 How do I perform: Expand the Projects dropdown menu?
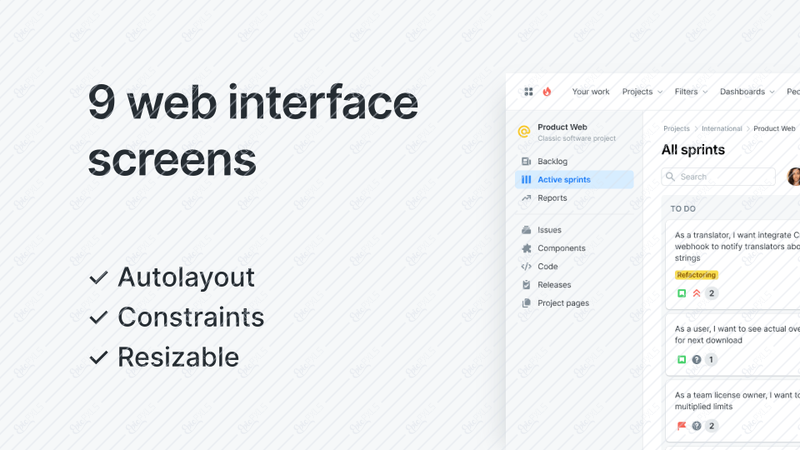pos(642,92)
